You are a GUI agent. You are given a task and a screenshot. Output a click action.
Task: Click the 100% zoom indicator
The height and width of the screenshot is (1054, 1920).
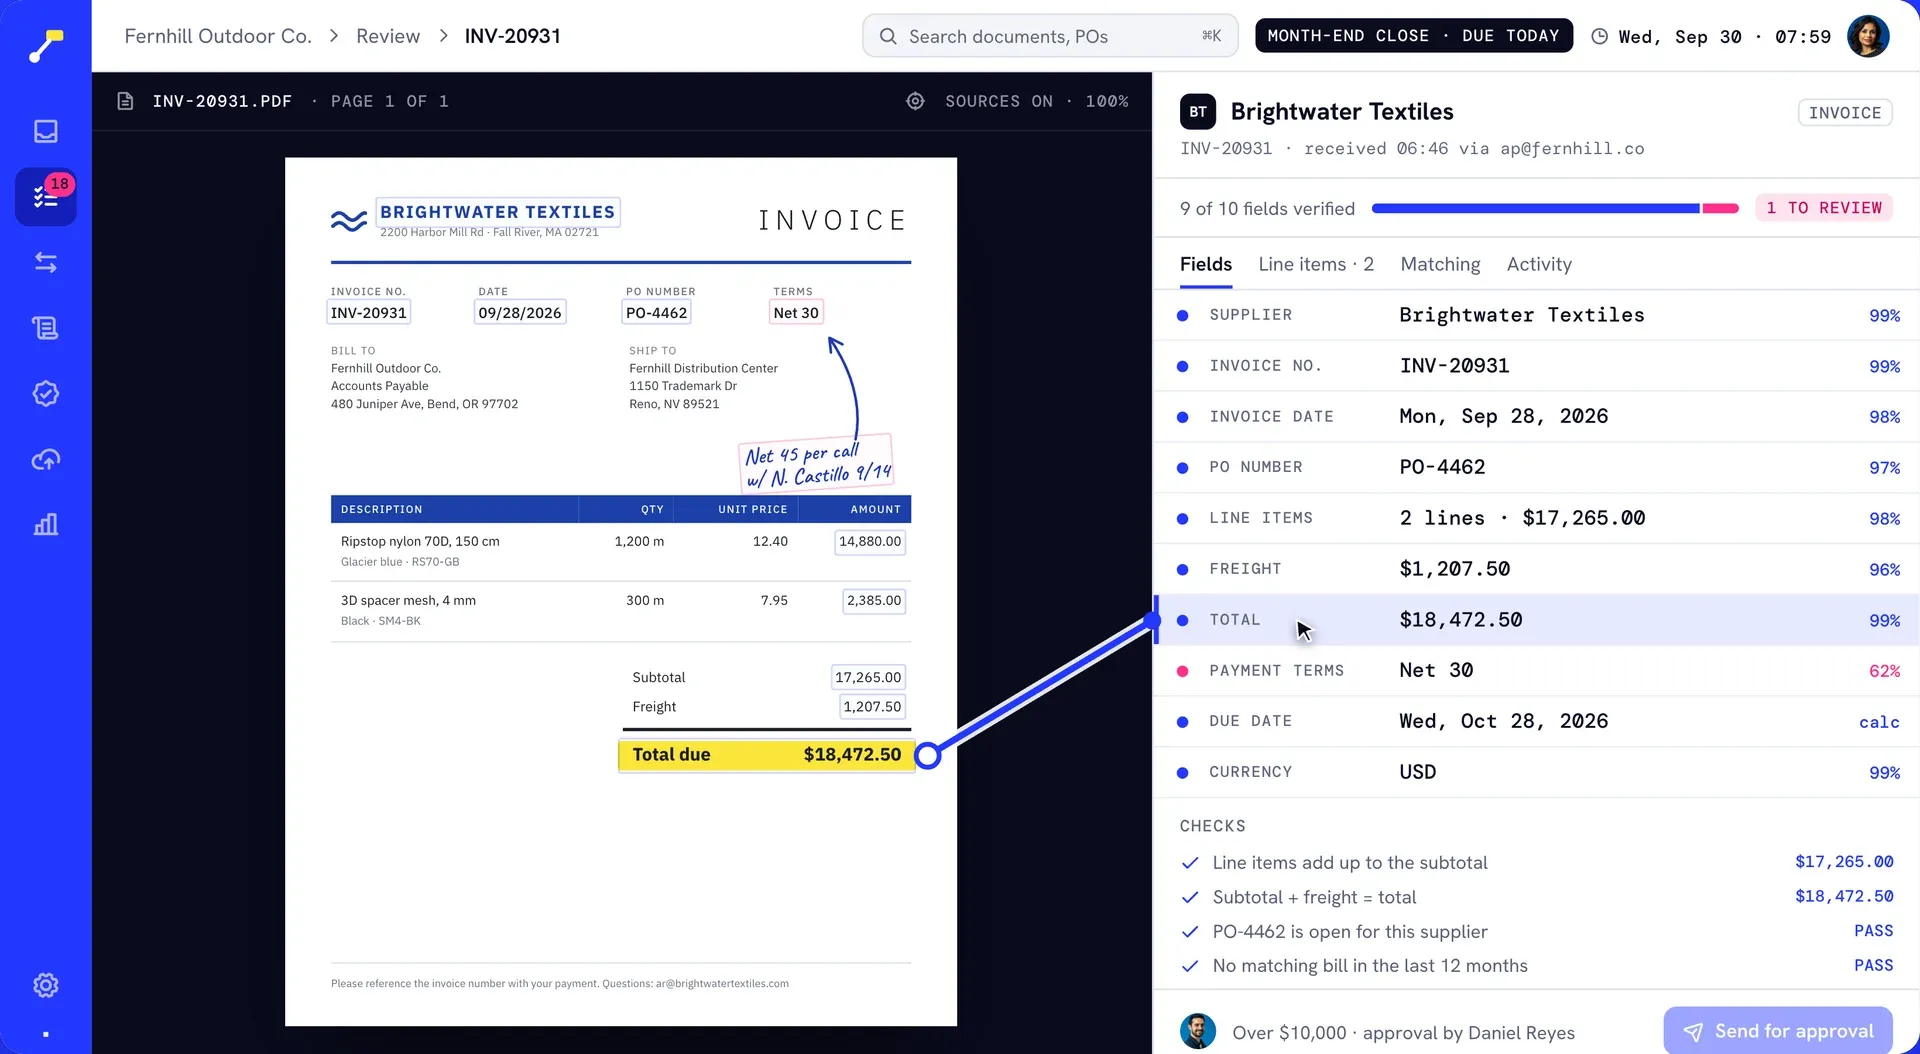pos(1107,101)
